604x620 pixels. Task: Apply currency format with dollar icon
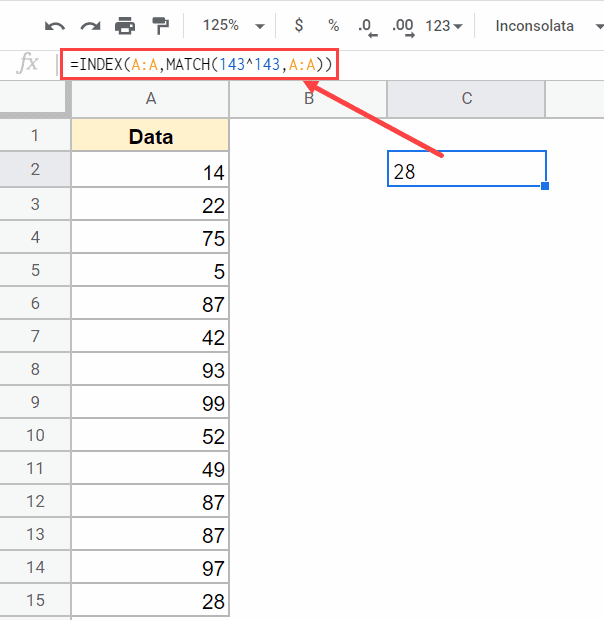point(299,26)
